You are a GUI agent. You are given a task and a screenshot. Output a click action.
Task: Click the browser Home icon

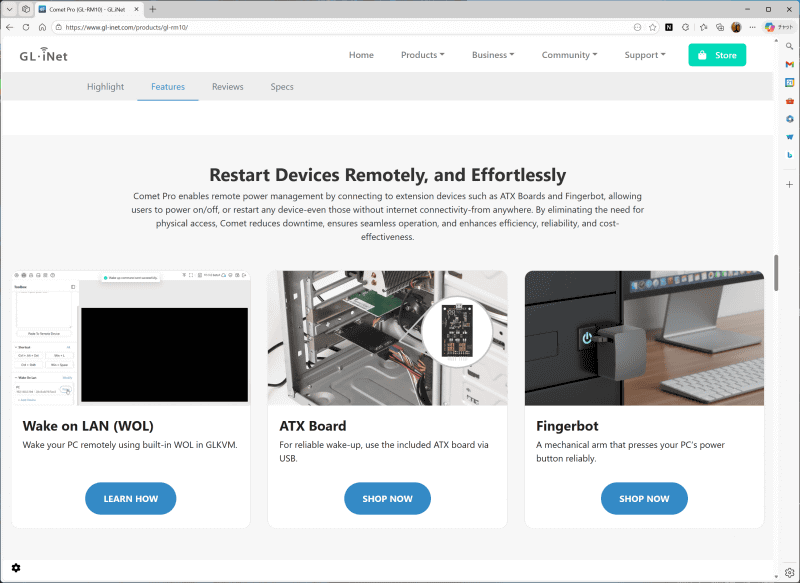pyautogui.click(x=42, y=27)
